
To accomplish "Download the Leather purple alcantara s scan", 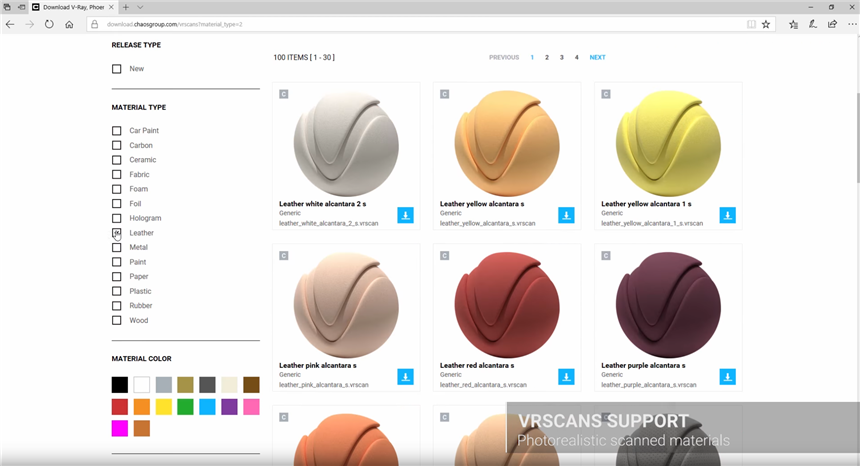I will [727, 377].
